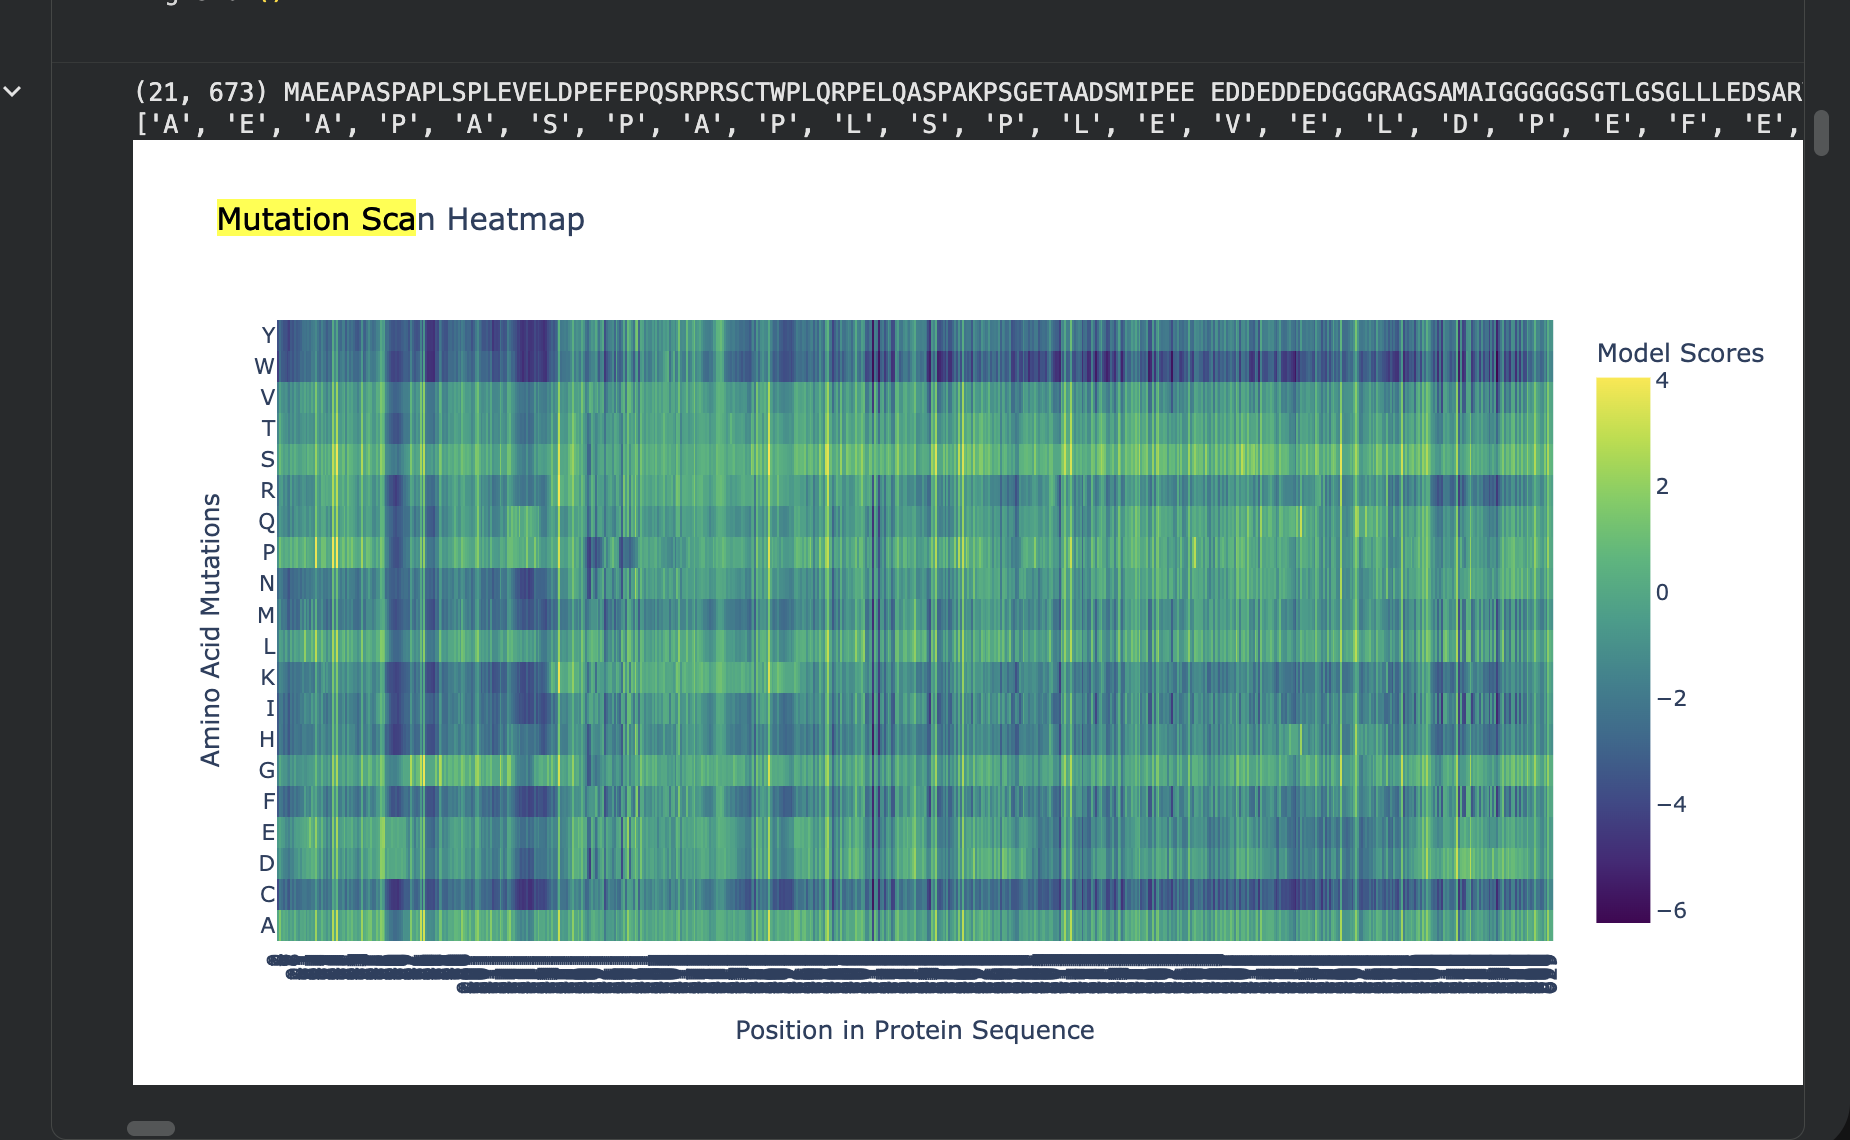Click colorbar tick label 4
Image resolution: width=1850 pixels, height=1140 pixels.
1662,380
